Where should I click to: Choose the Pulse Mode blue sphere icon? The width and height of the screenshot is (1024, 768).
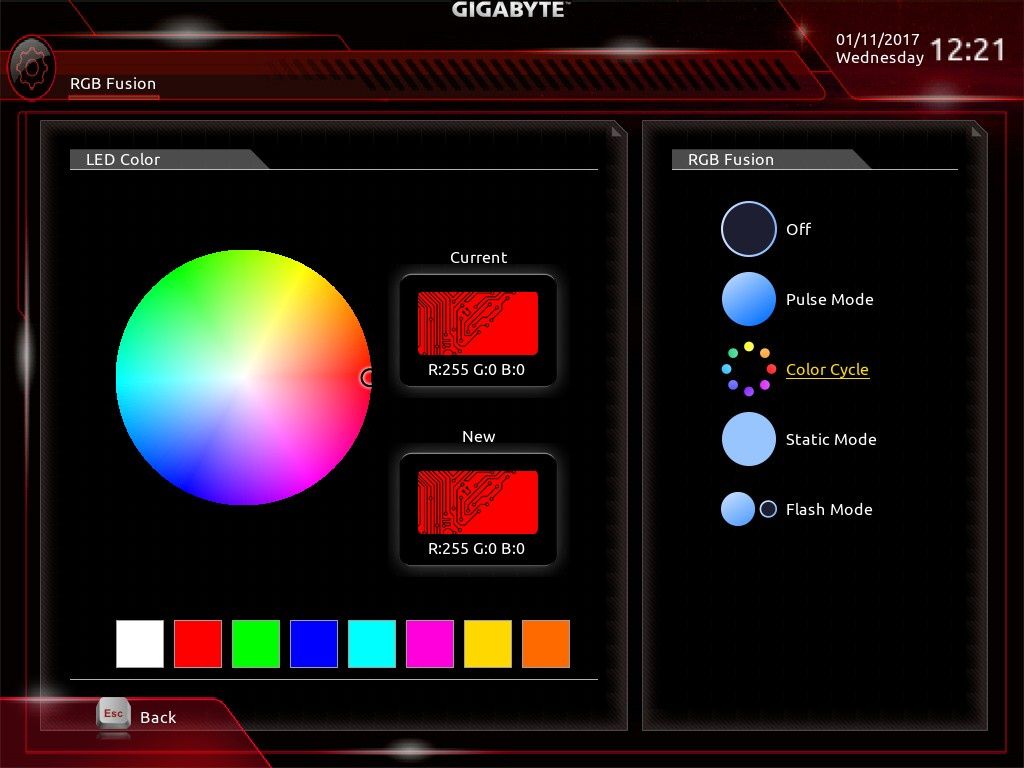click(x=748, y=299)
